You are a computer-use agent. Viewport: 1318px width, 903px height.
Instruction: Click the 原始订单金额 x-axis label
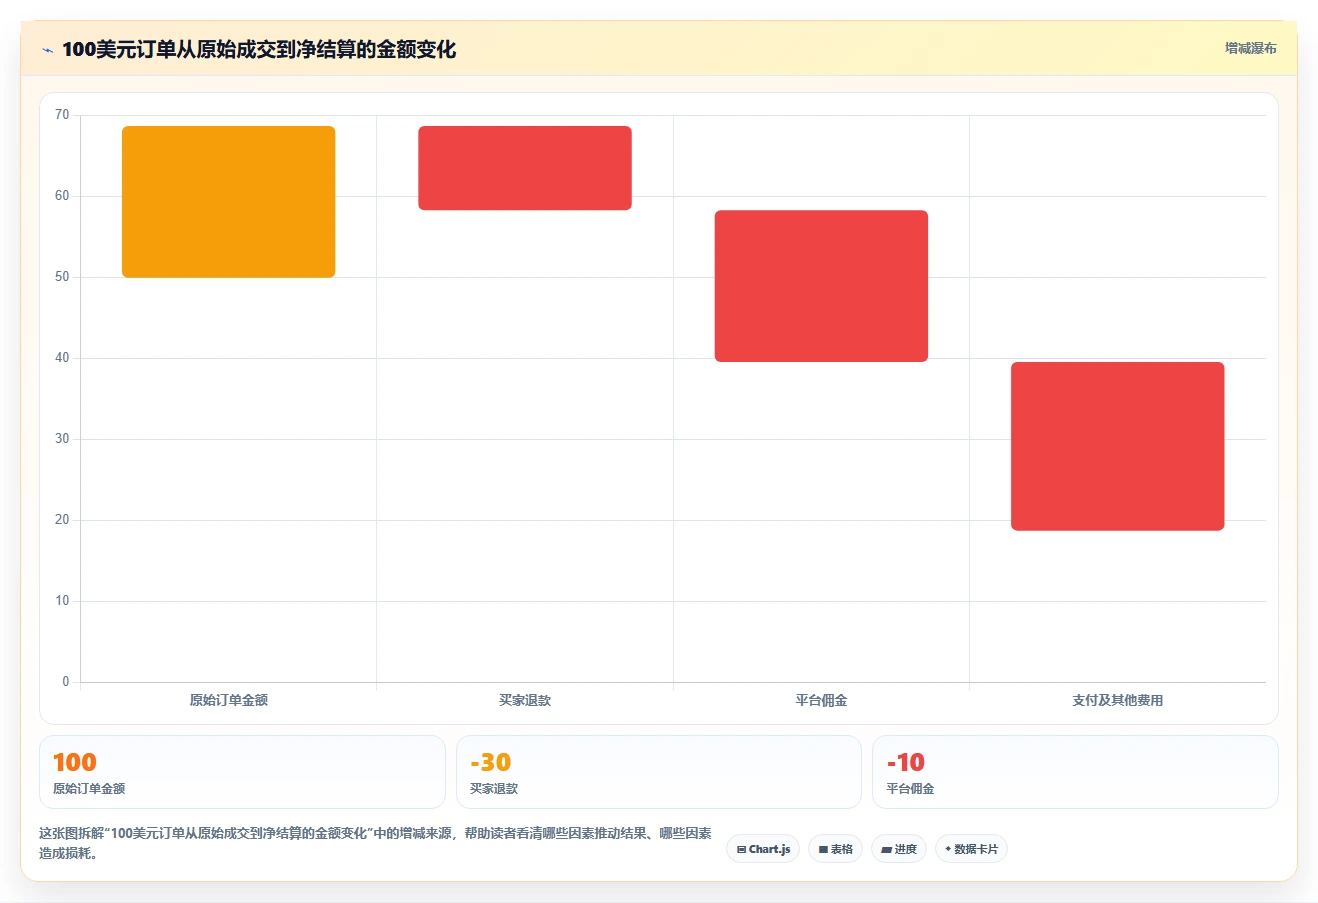pos(229,700)
